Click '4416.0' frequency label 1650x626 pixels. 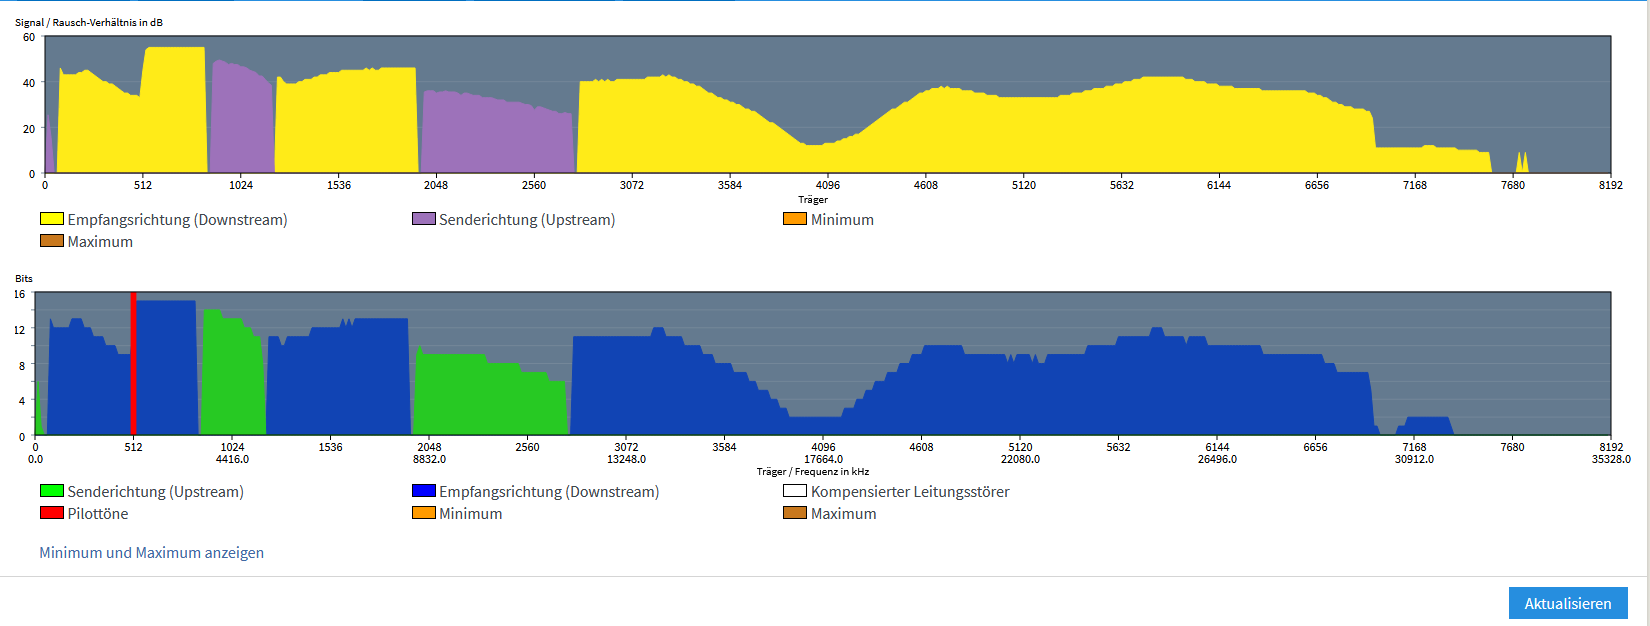[232, 460]
